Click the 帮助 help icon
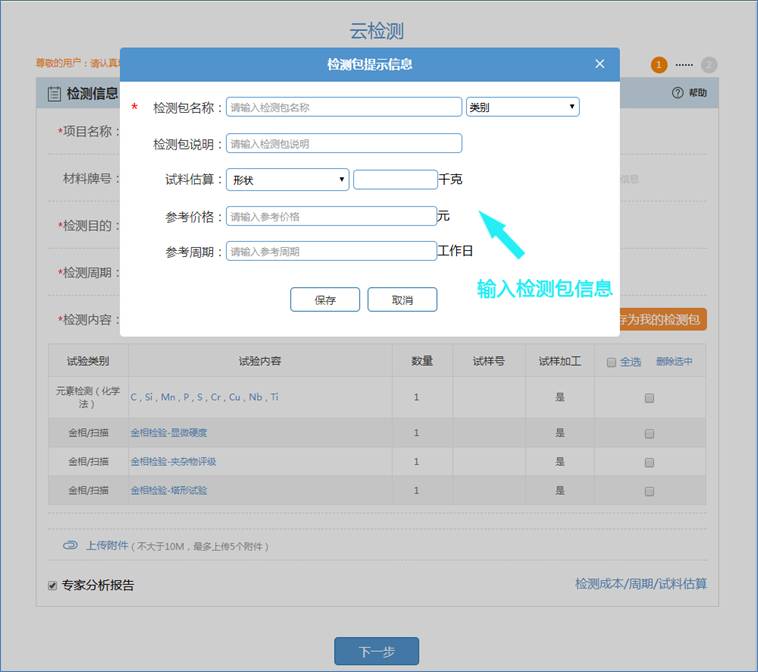 [677, 93]
